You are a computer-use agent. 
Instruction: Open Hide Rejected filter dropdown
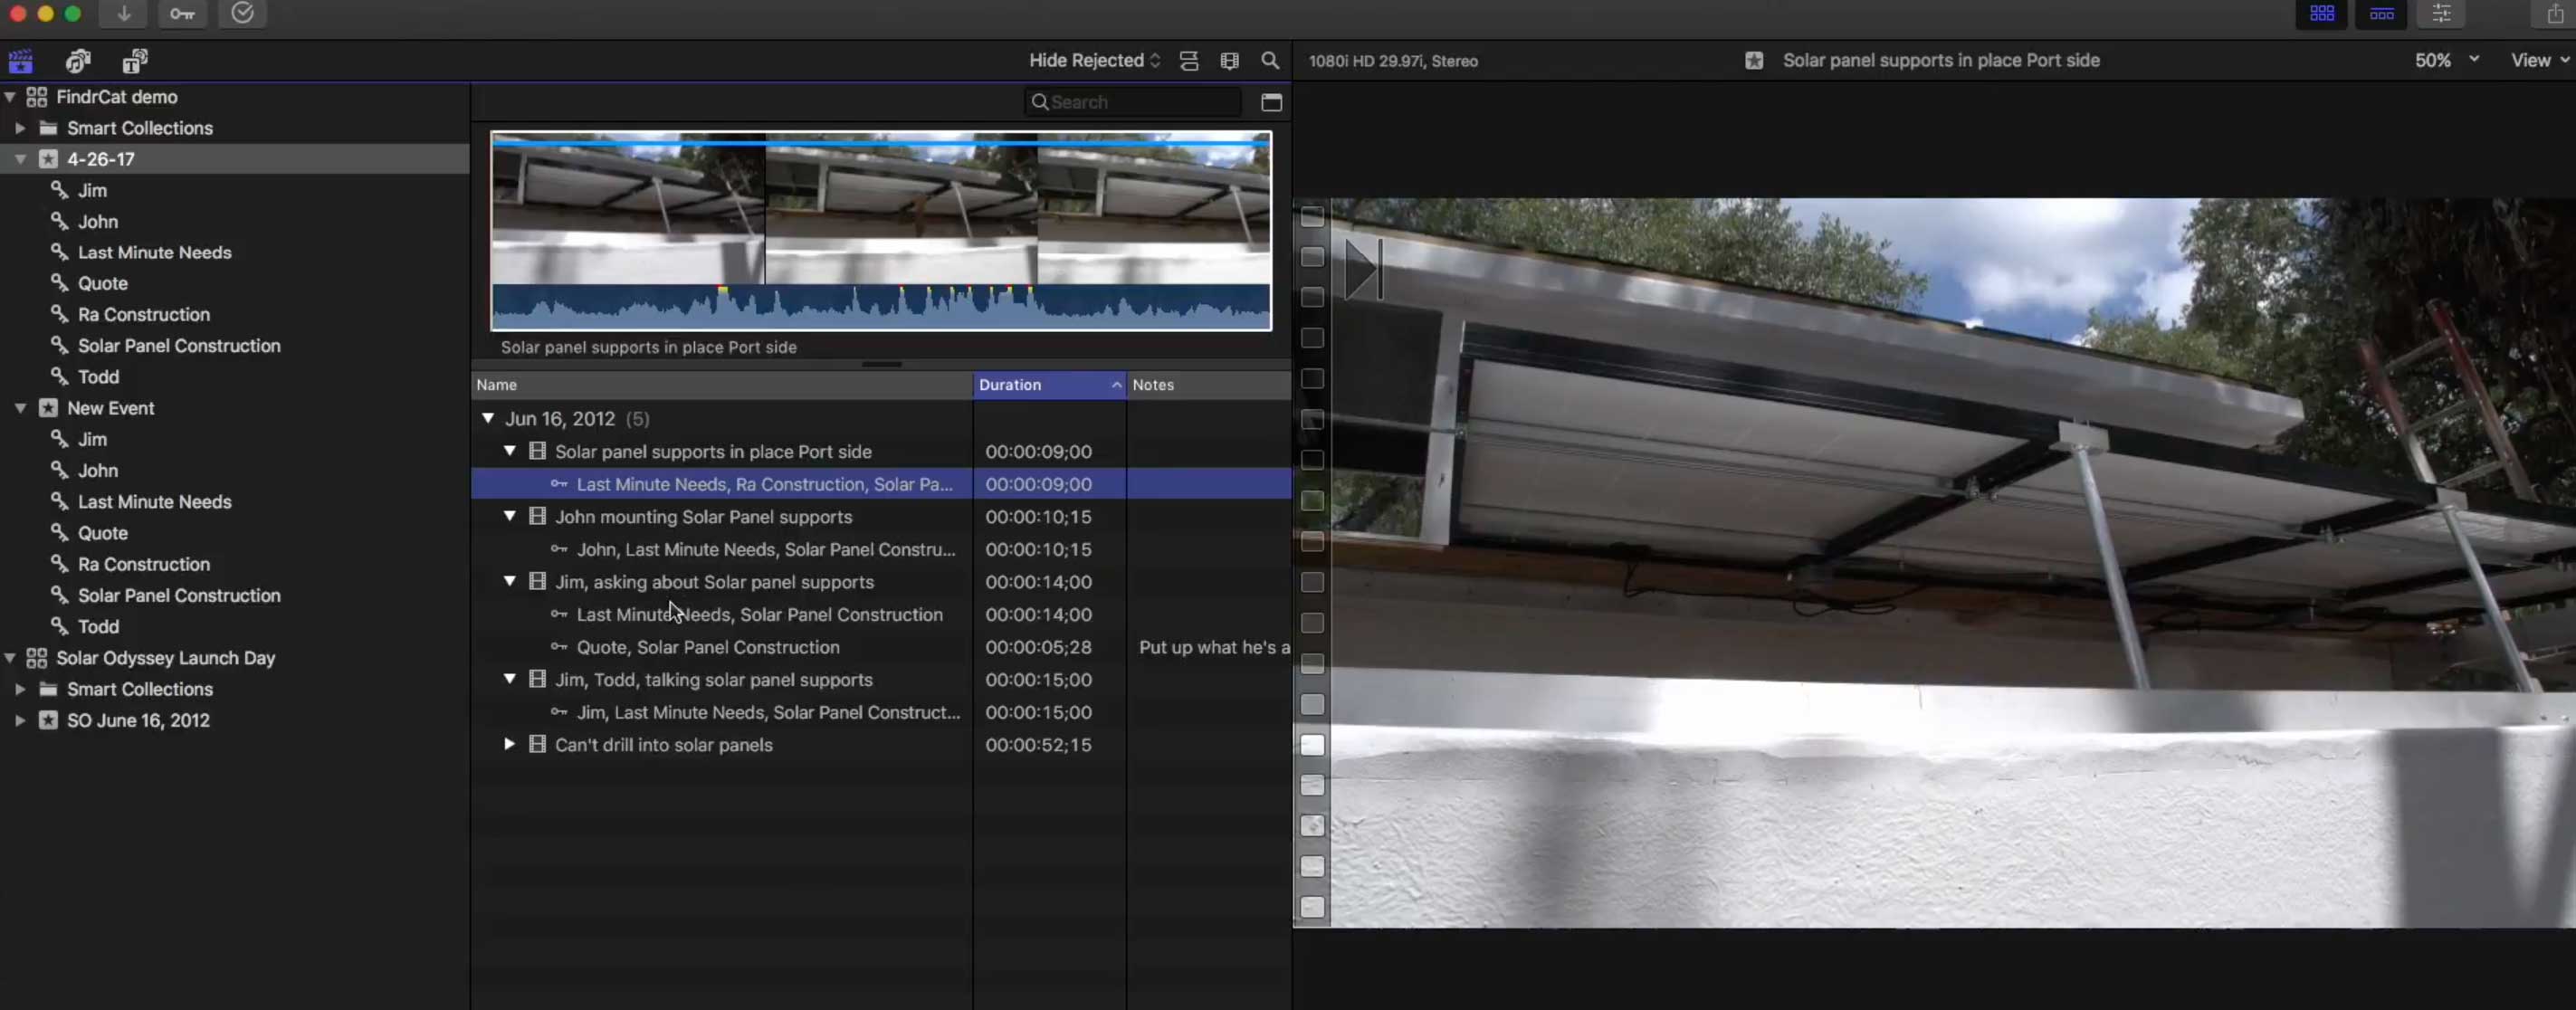point(1095,61)
